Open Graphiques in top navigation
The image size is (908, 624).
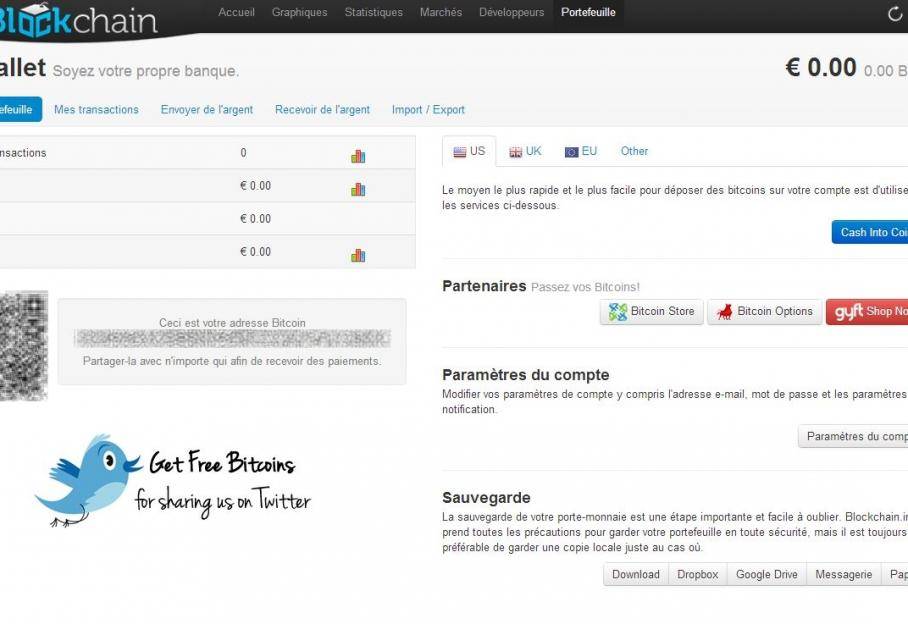tap(299, 12)
